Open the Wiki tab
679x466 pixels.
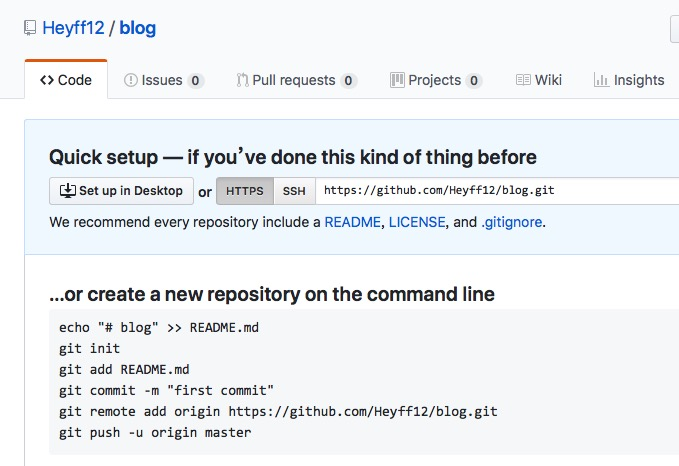click(548, 80)
